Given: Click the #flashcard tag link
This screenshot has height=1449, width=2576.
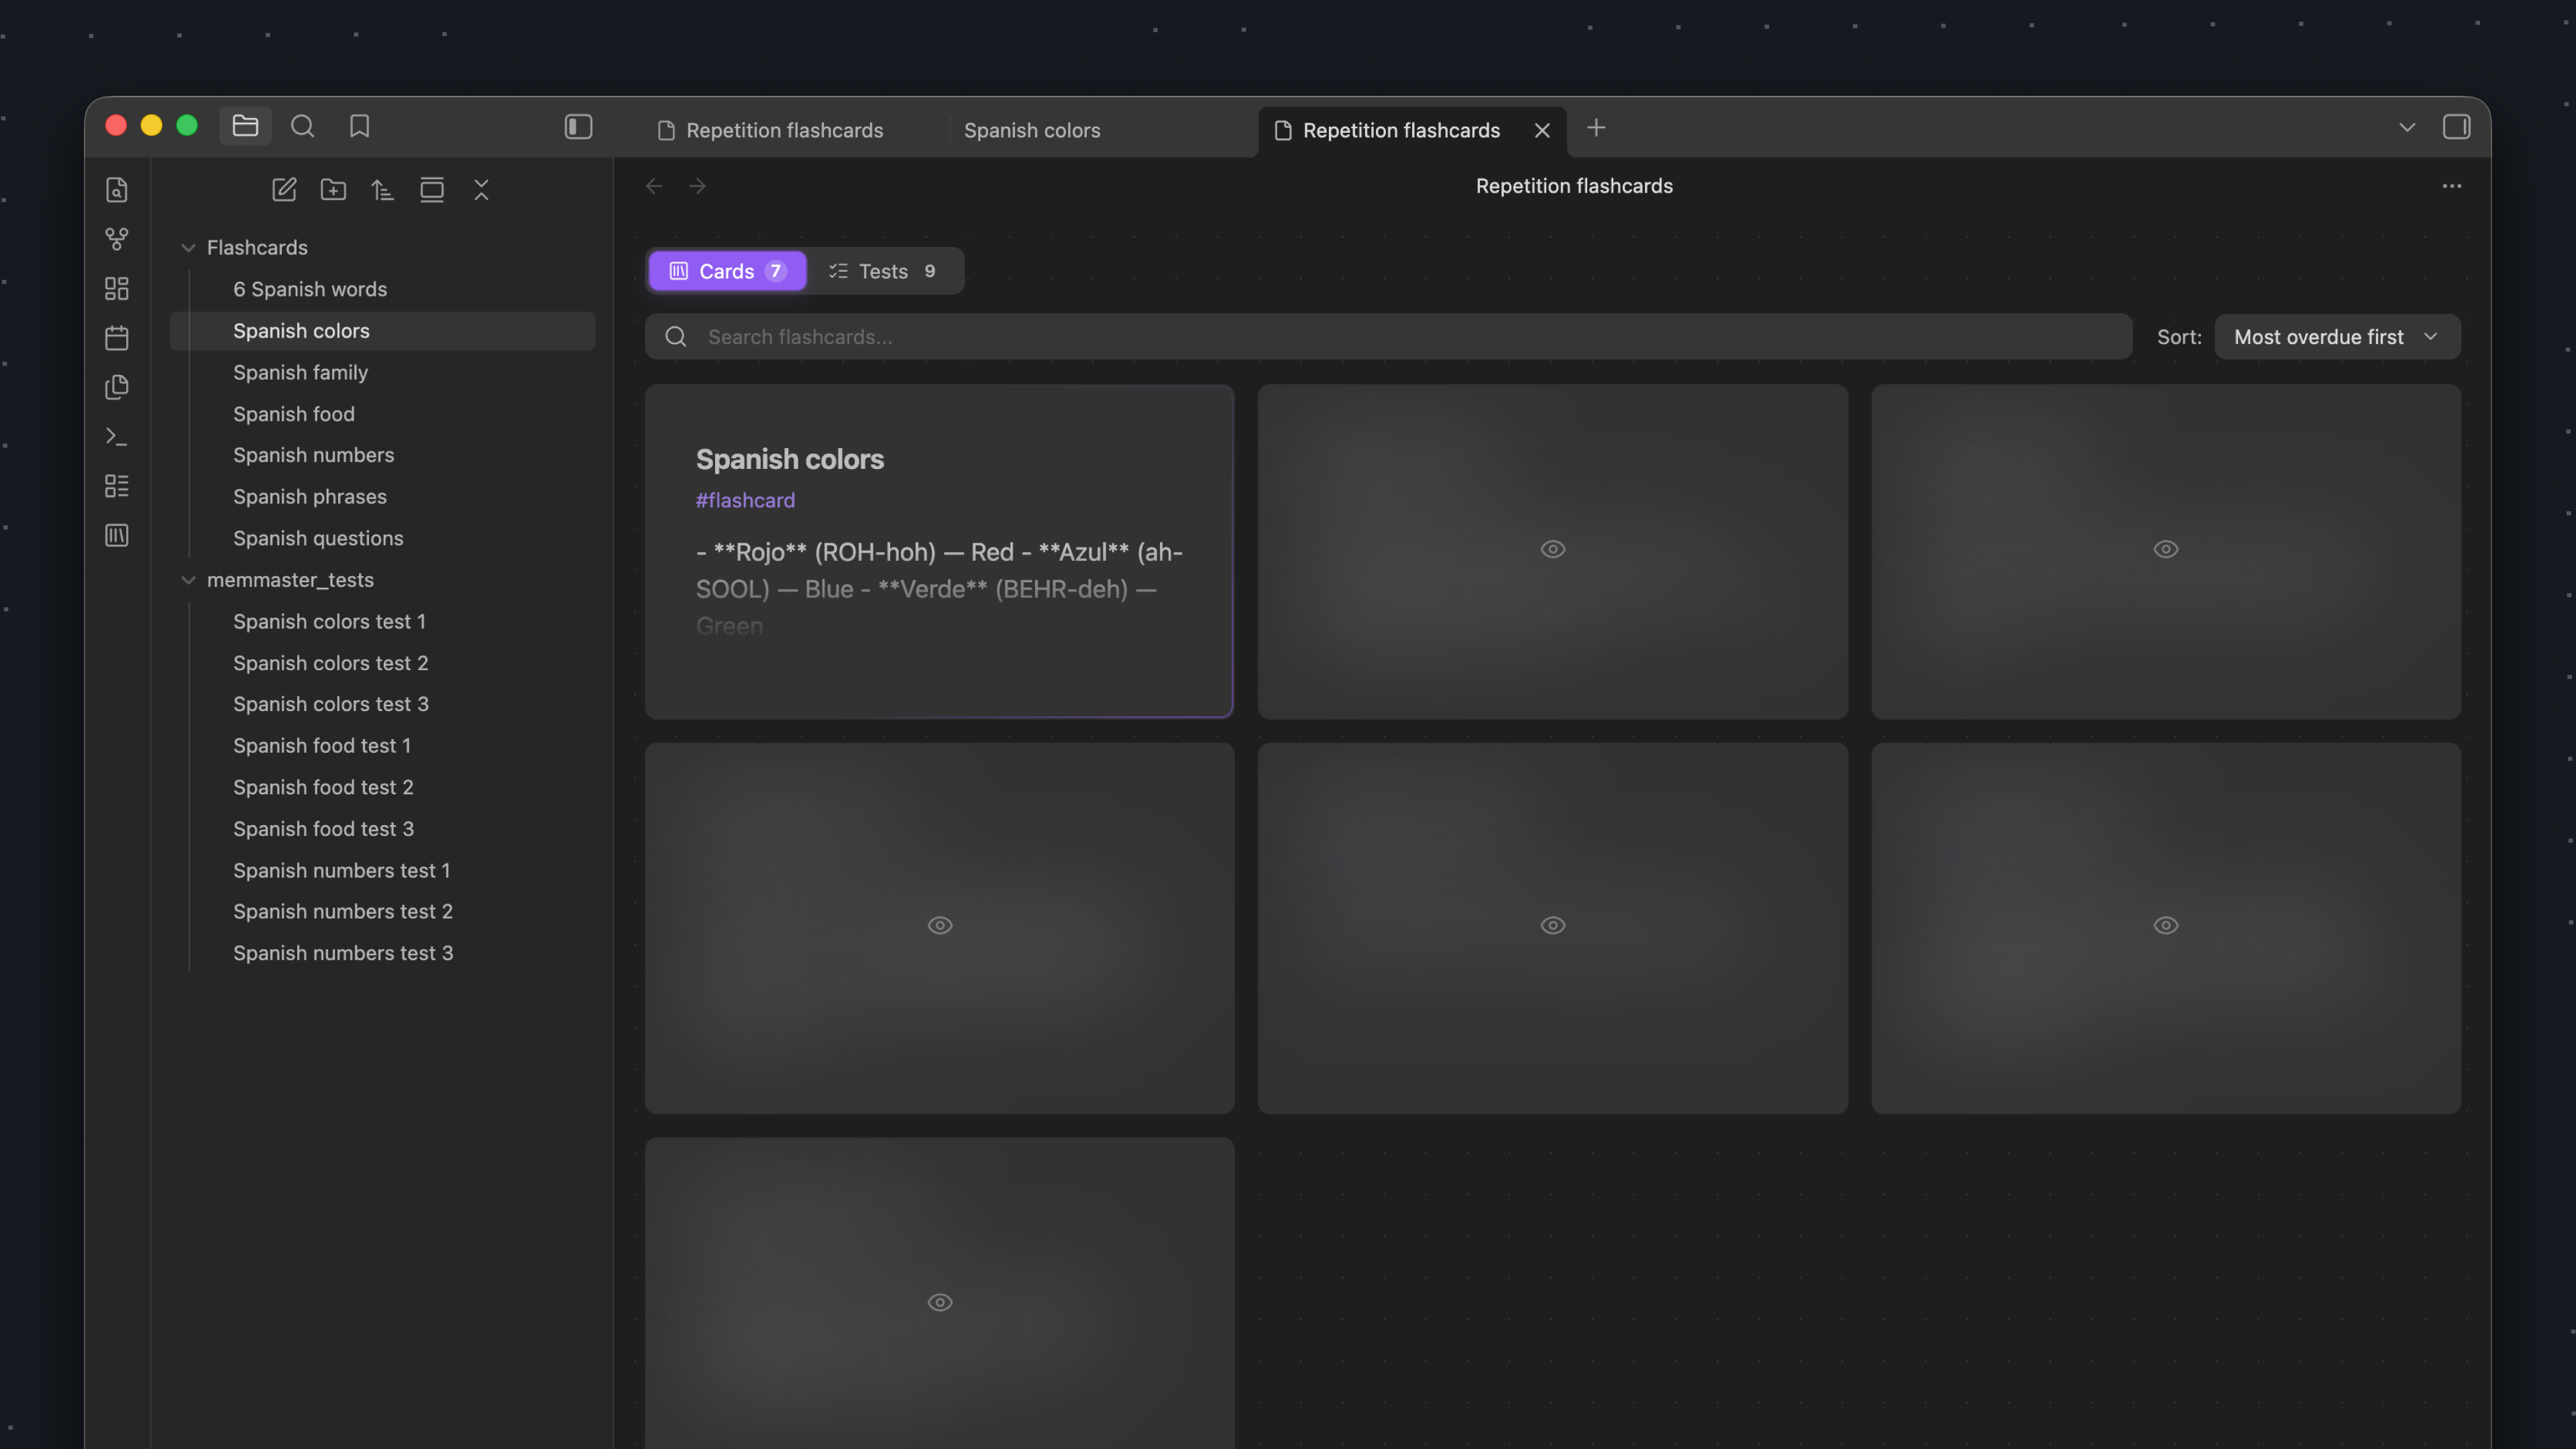Looking at the screenshot, I should tap(745, 500).
